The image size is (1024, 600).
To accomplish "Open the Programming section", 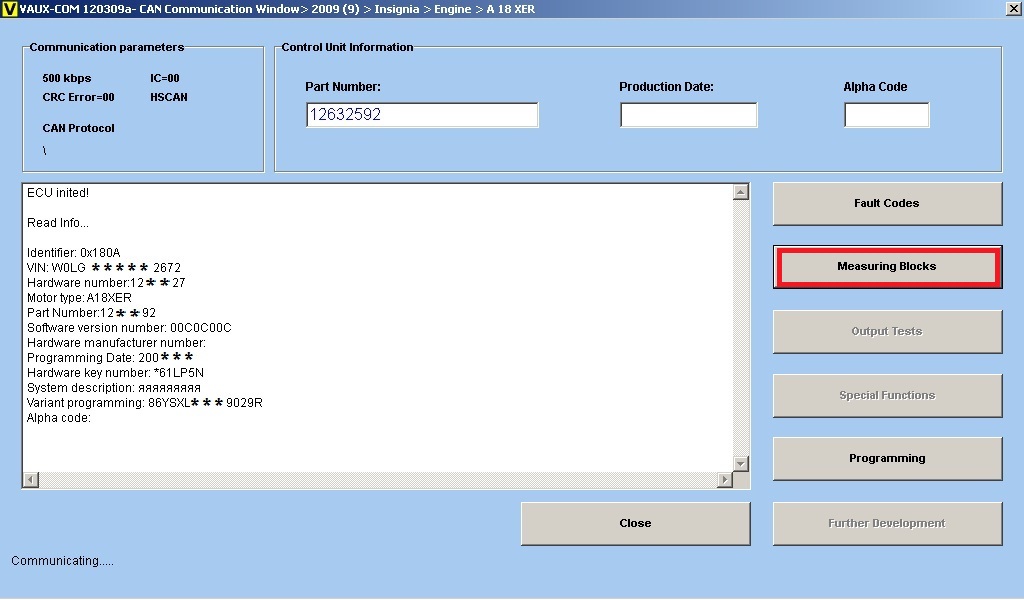I will (x=887, y=458).
